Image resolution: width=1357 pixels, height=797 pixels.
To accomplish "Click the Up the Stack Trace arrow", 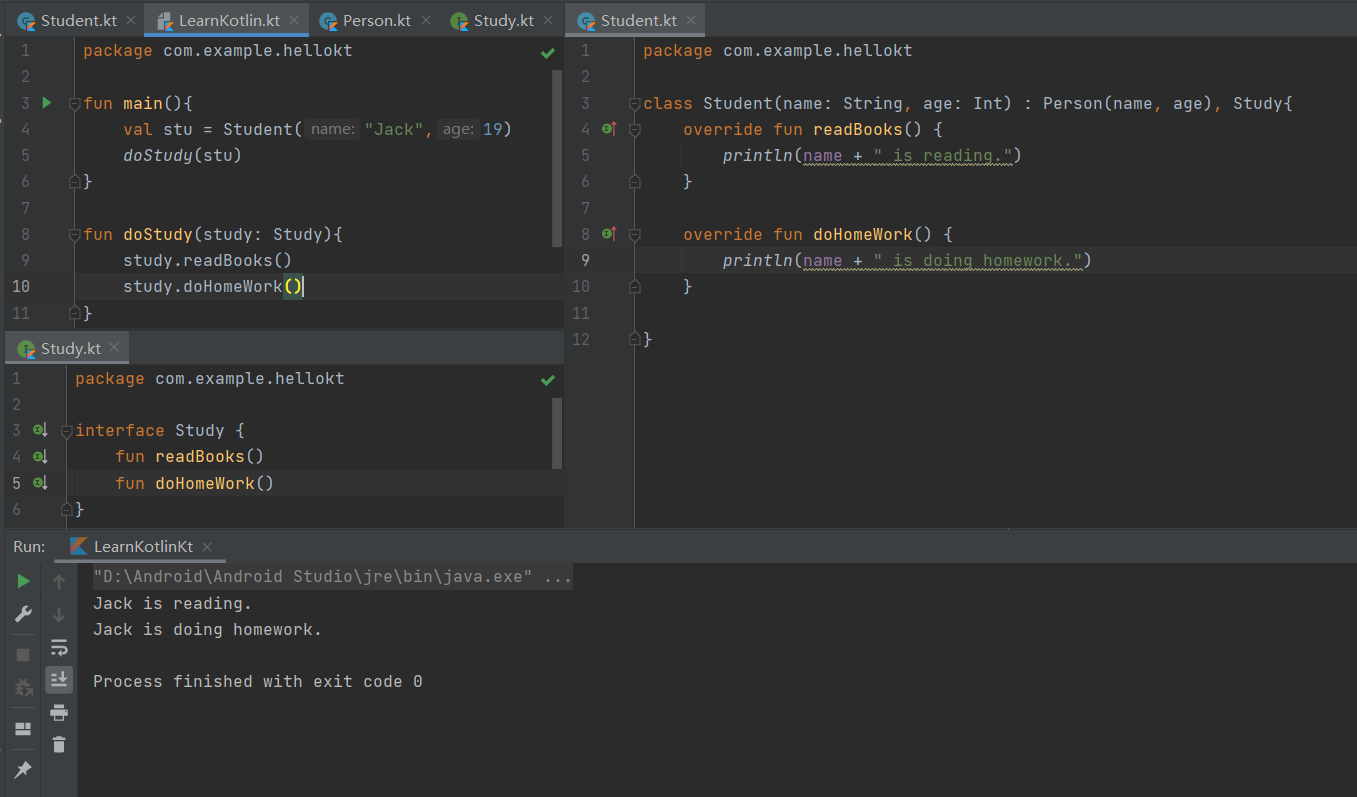I will tap(59, 581).
